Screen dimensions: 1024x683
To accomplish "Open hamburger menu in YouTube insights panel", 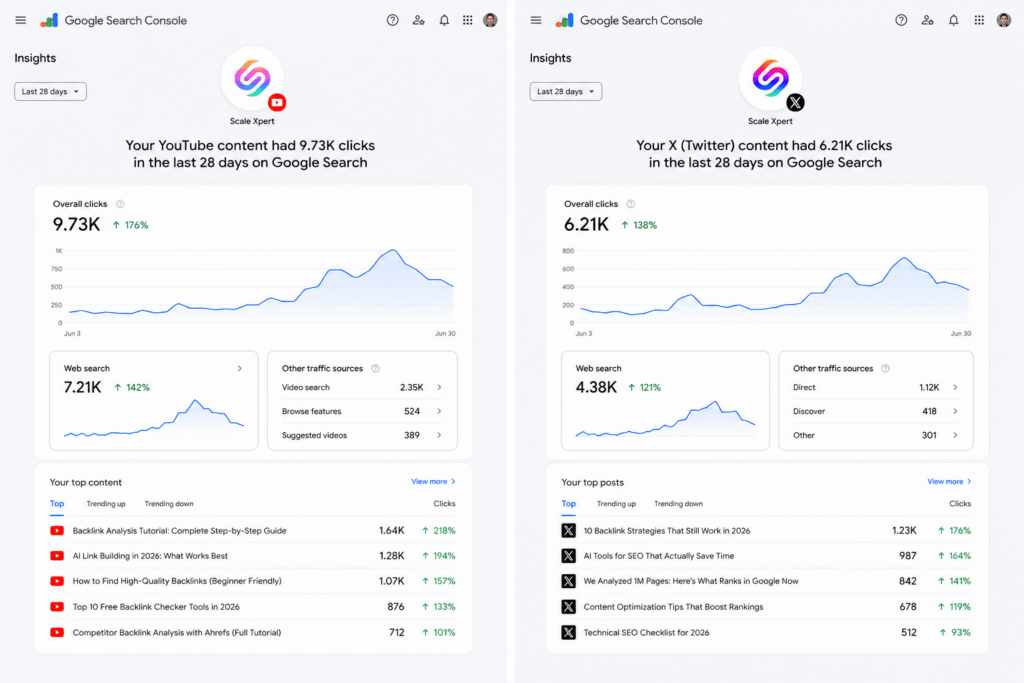I will click(x=21, y=20).
